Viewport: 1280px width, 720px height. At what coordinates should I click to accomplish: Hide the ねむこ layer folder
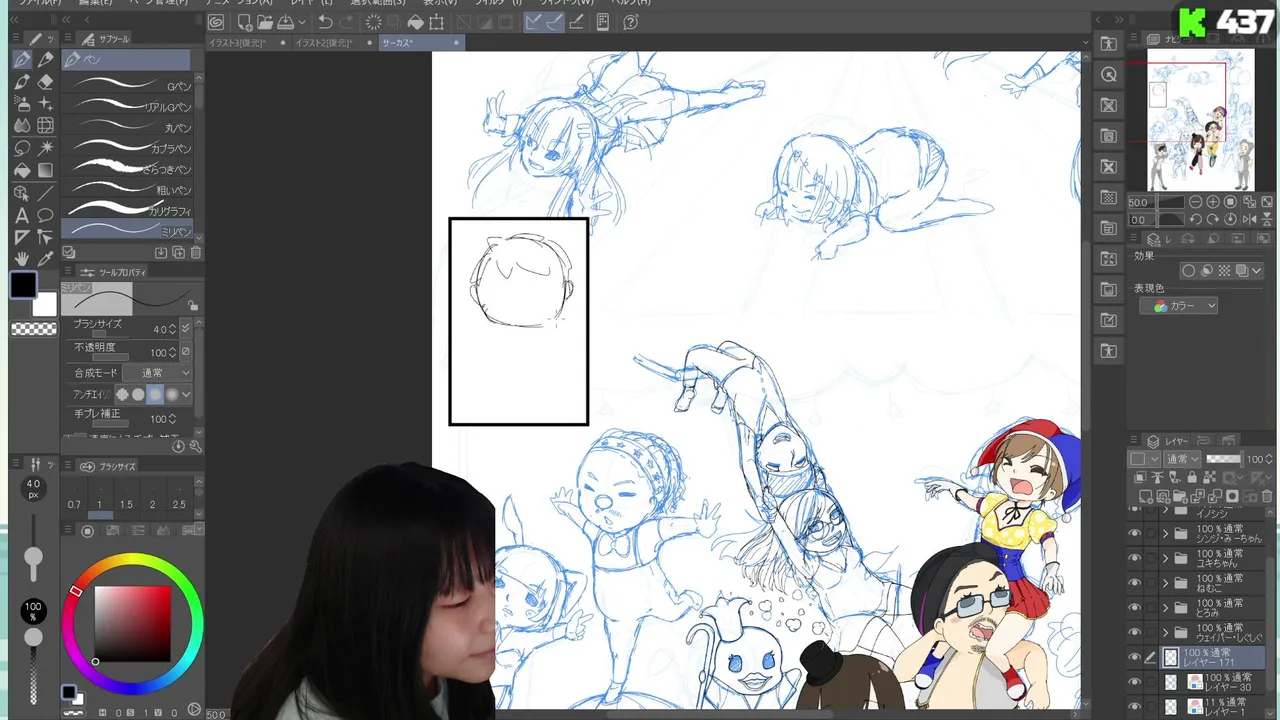click(x=1134, y=583)
